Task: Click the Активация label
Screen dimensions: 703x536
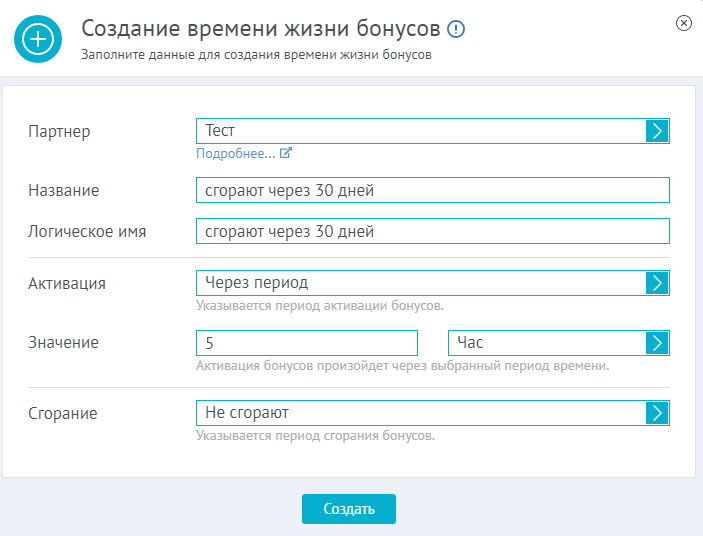Action: click(x=67, y=283)
